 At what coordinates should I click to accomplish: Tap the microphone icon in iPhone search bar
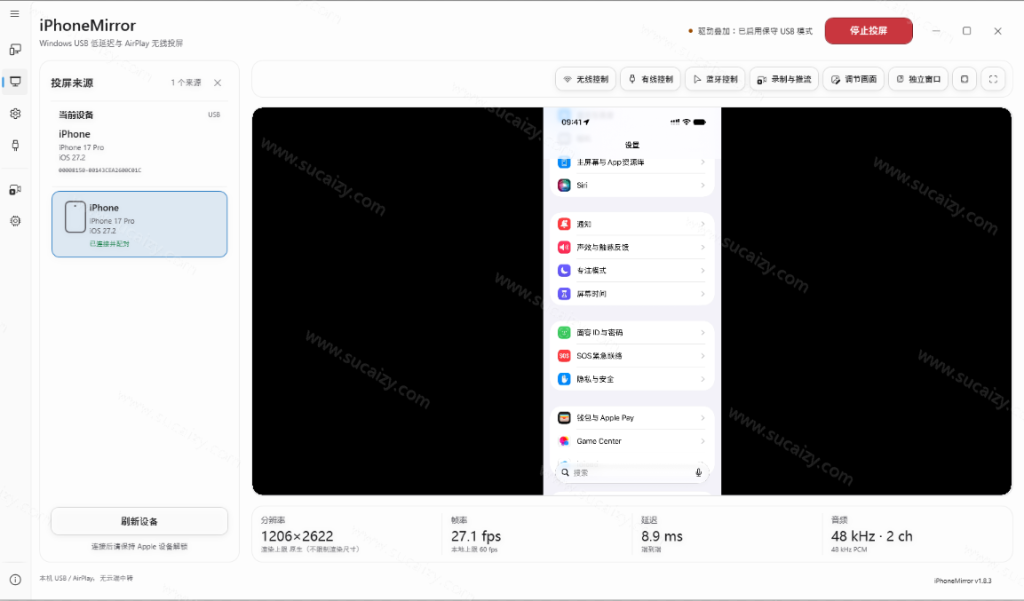click(x=698, y=472)
